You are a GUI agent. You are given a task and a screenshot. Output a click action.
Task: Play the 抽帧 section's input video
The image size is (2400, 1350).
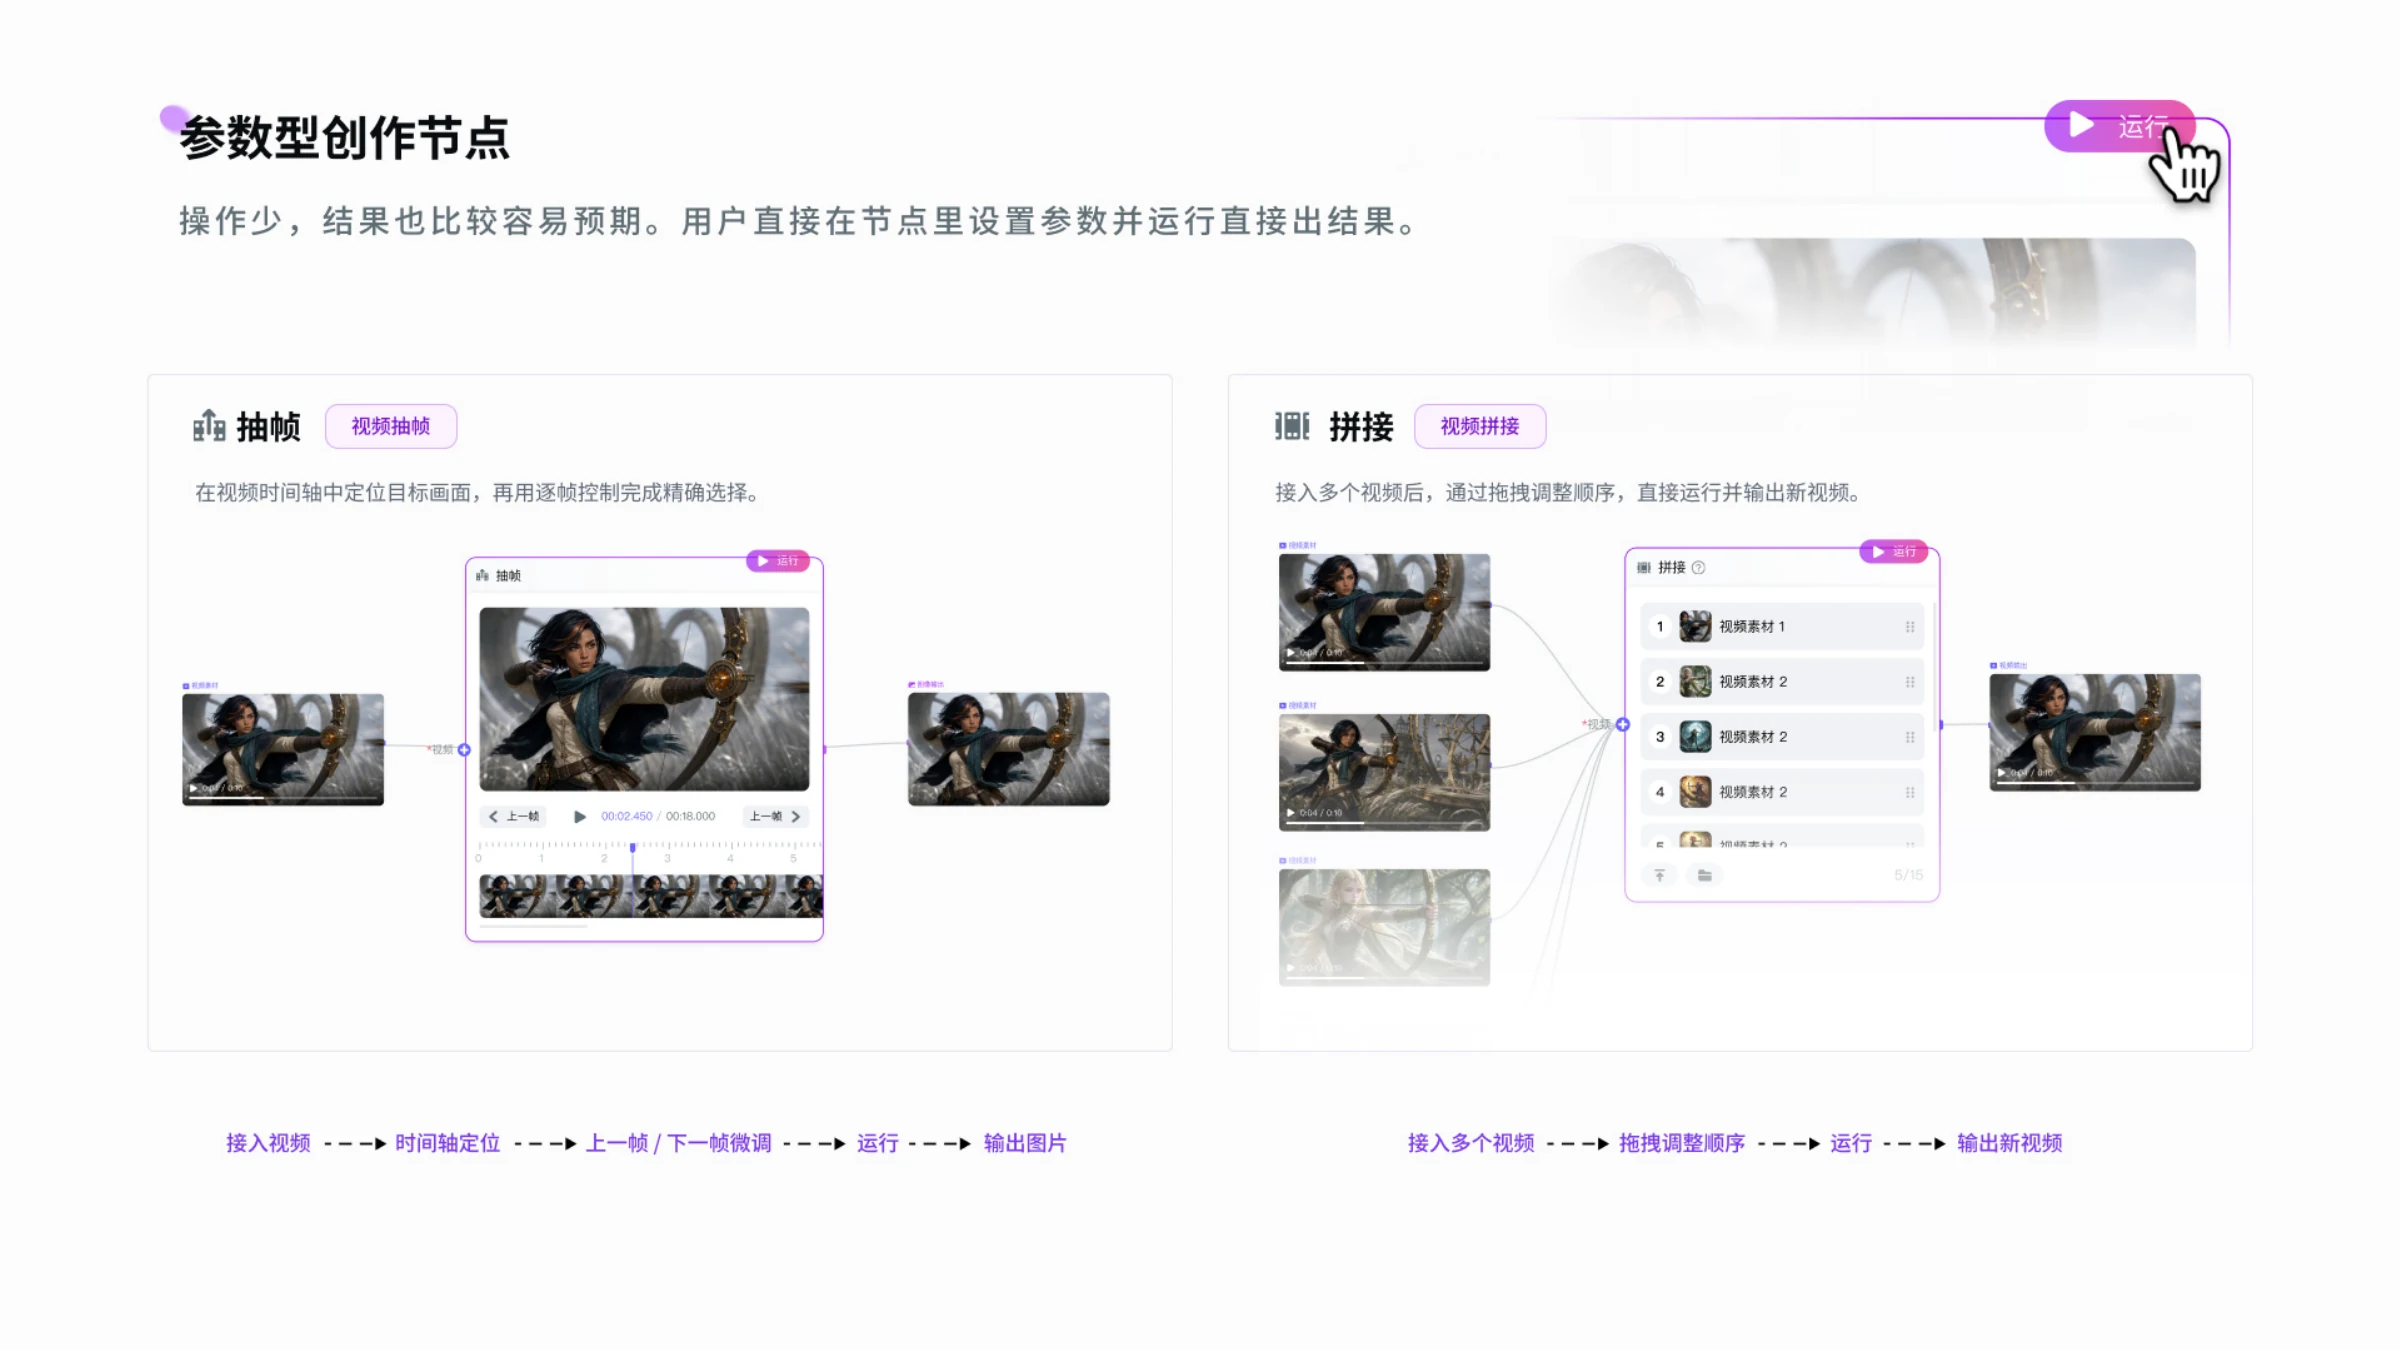tap(194, 788)
